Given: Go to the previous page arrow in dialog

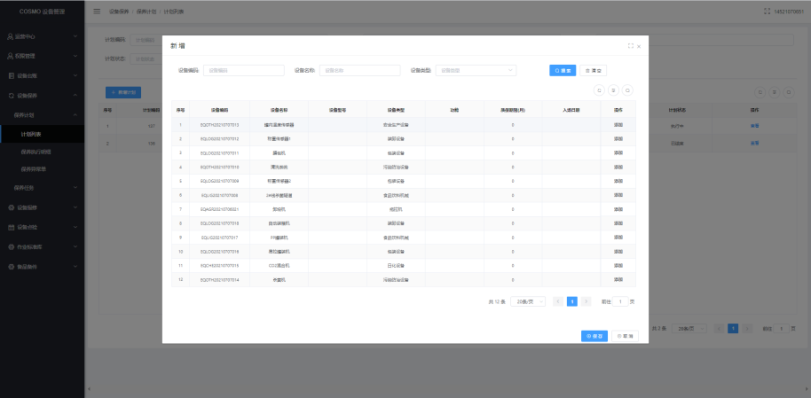Looking at the screenshot, I should [x=558, y=301].
